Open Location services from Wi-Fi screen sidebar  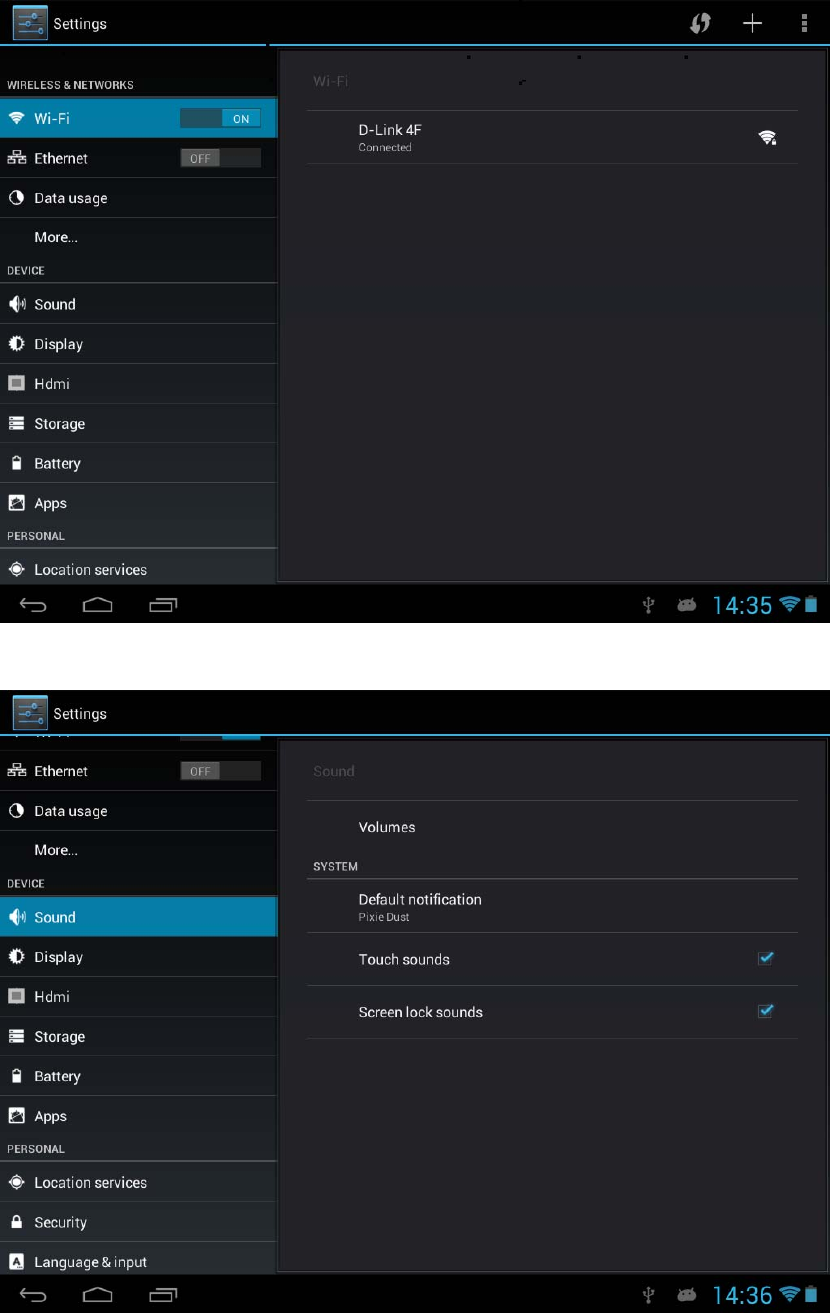click(x=138, y=568)
